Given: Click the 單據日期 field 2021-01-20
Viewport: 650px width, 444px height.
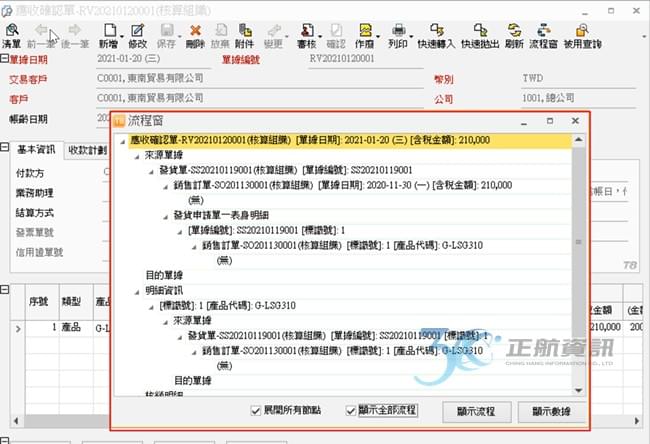Looking at the screenshot, I should click(x=153, y=59).
